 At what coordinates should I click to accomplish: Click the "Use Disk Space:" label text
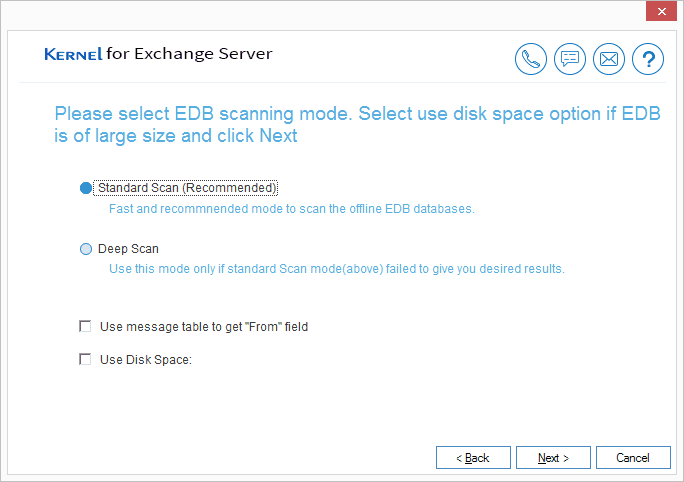[146, 360]
